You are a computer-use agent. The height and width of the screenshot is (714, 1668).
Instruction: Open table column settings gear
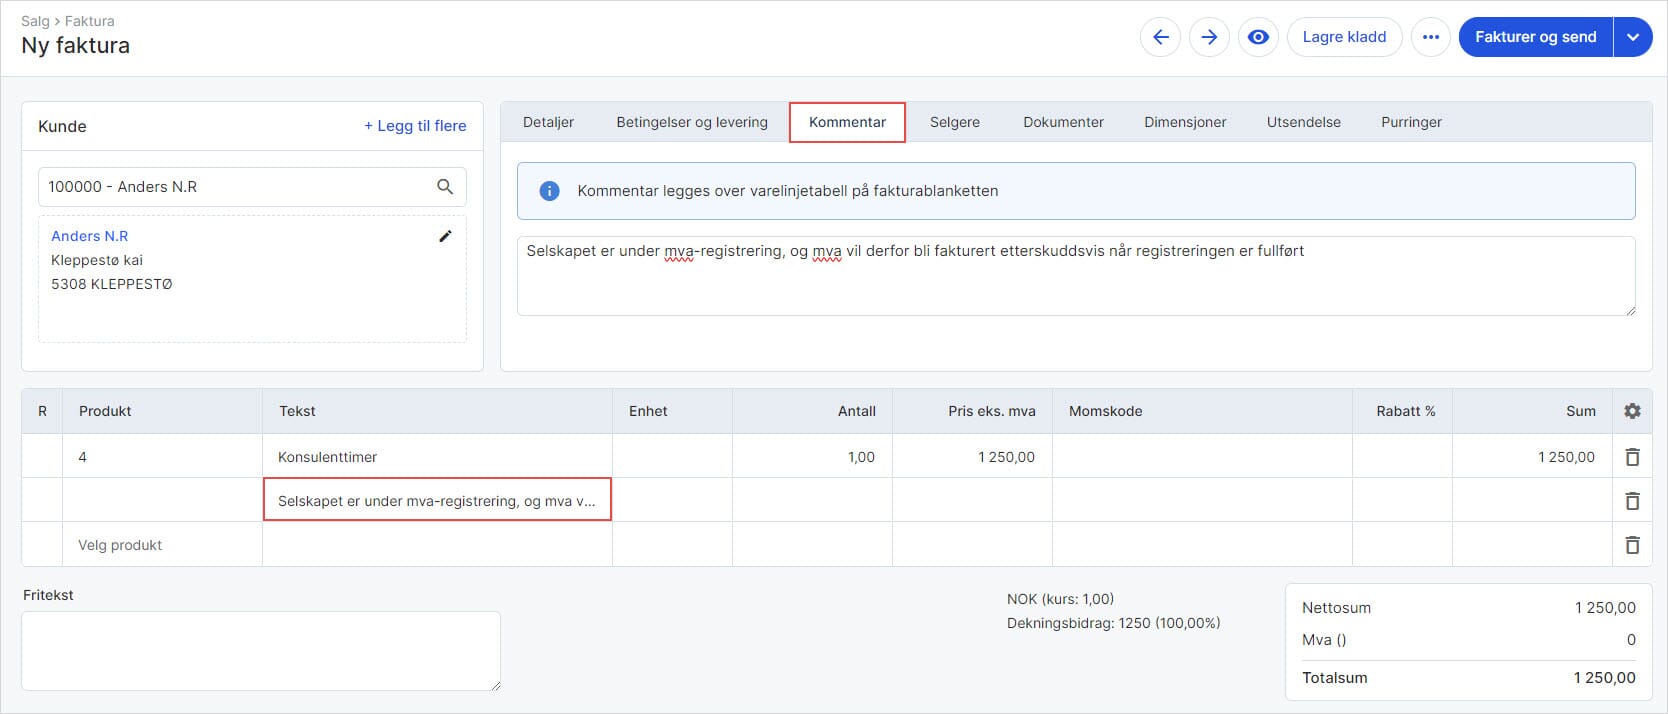1632,411
